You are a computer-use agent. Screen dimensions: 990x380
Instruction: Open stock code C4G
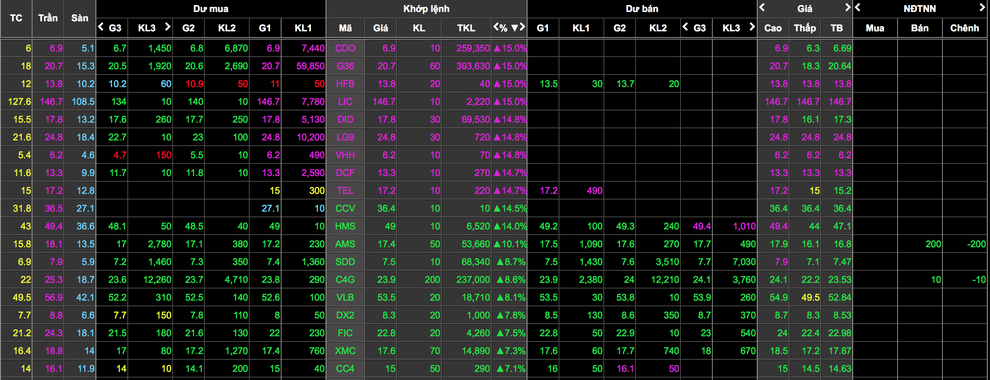(x=345, y=279)
